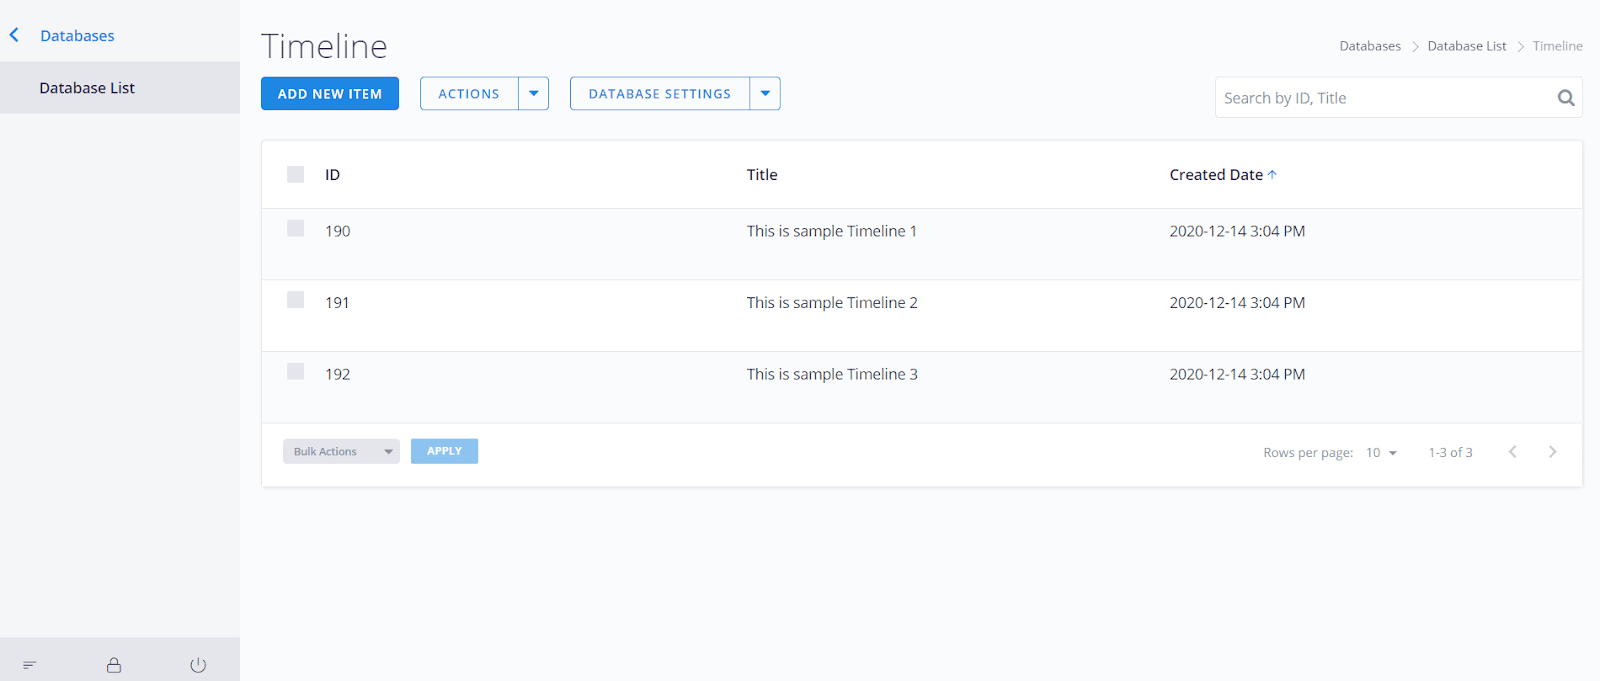The height and width of the screenshot is (681, 1600).
Task: Go to the previous page arrow
Action: [x=1512, y=452]
